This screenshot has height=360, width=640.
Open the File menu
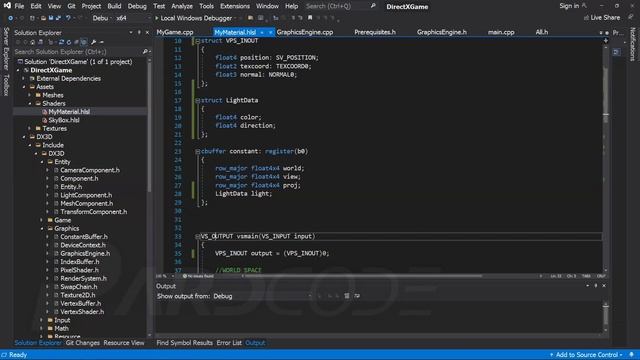click(19, 6)
